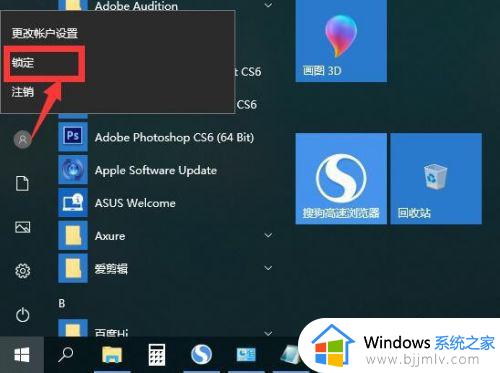The width and height of the screenshot is (500, 373).
Task: Click the Axure folder icon
Action: 73,235
